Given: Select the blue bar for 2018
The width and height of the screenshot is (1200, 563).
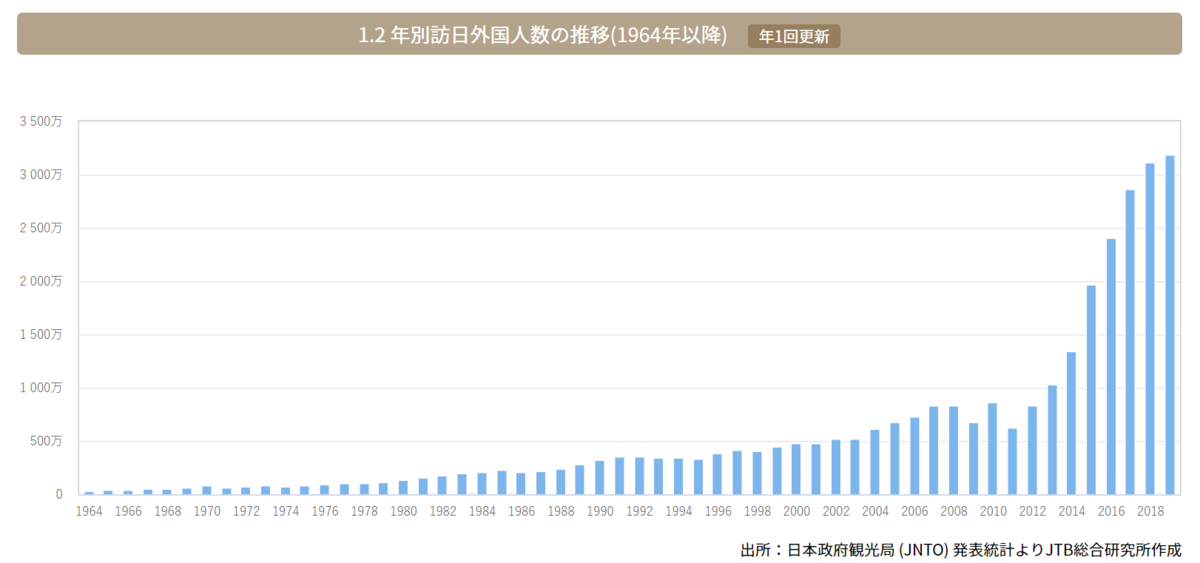Looking at the screenshot, I should (x=1150, y=329).
